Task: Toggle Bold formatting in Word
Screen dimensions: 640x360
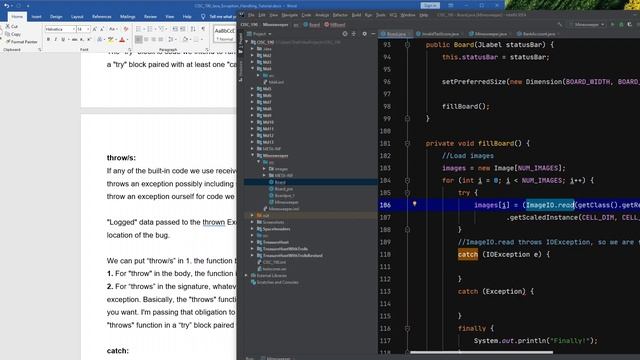Action: click(48, 39)
